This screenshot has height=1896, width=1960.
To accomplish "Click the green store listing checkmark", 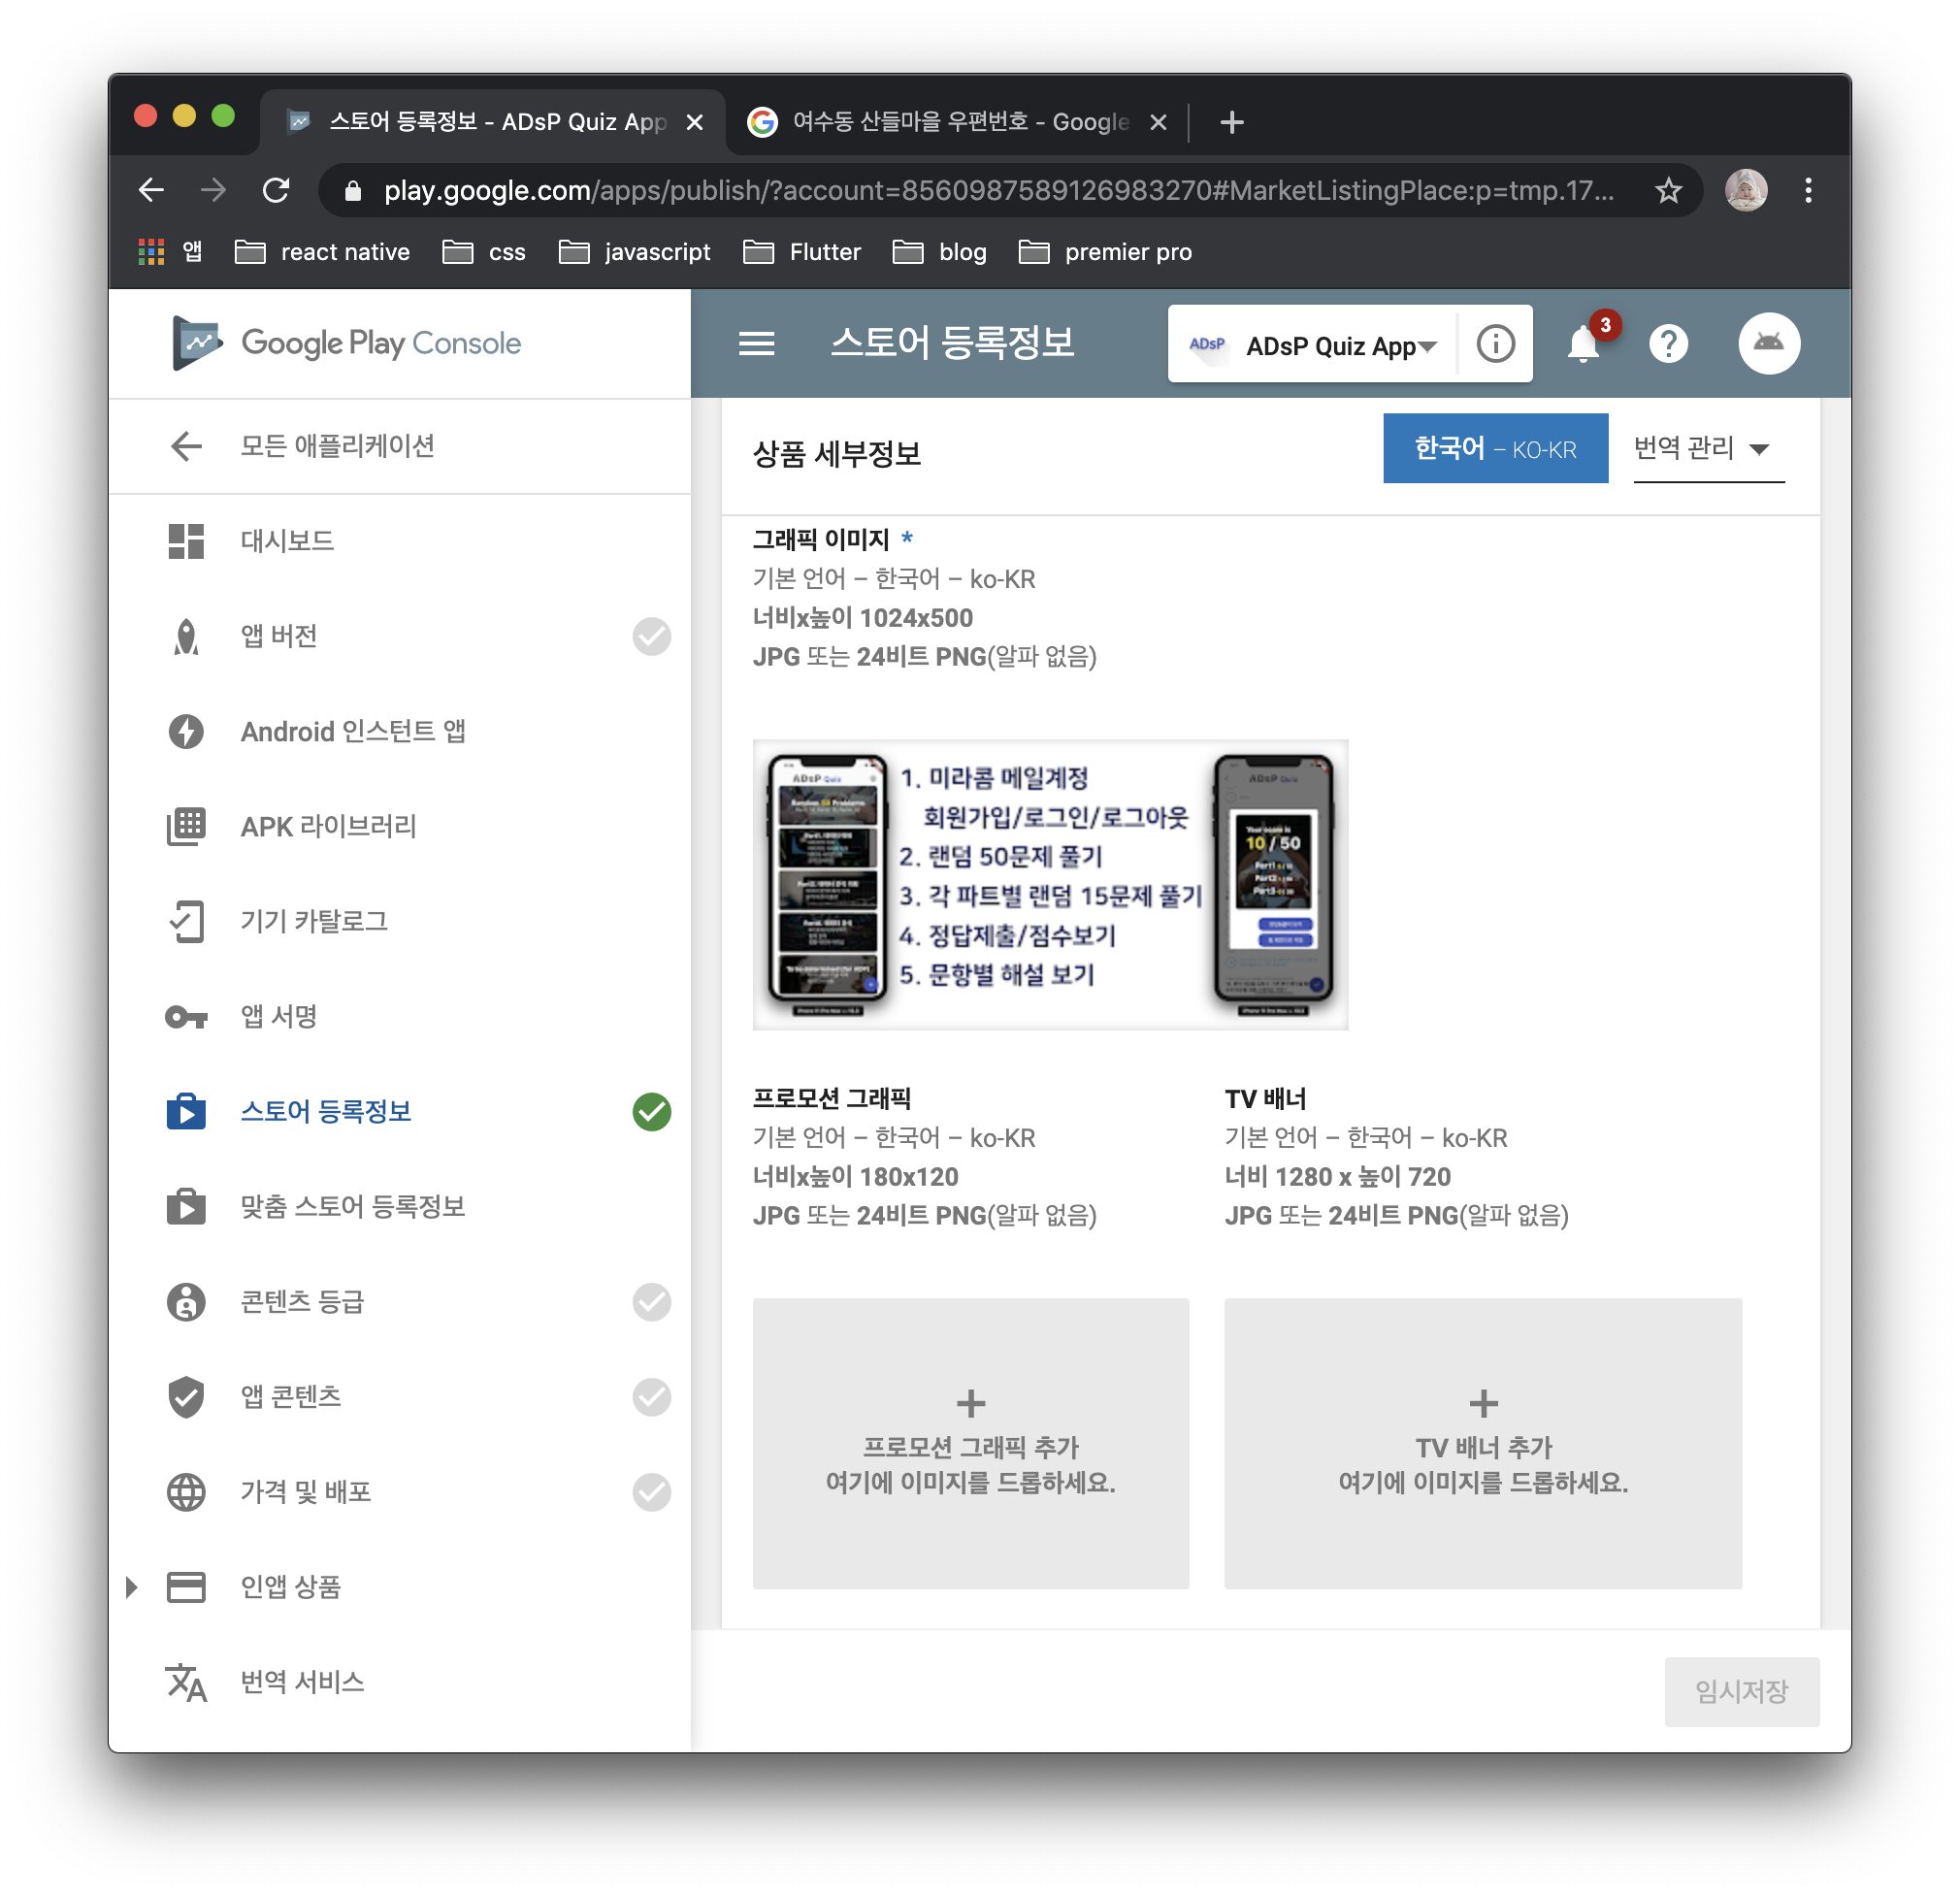I will [x=651, y=1112].
